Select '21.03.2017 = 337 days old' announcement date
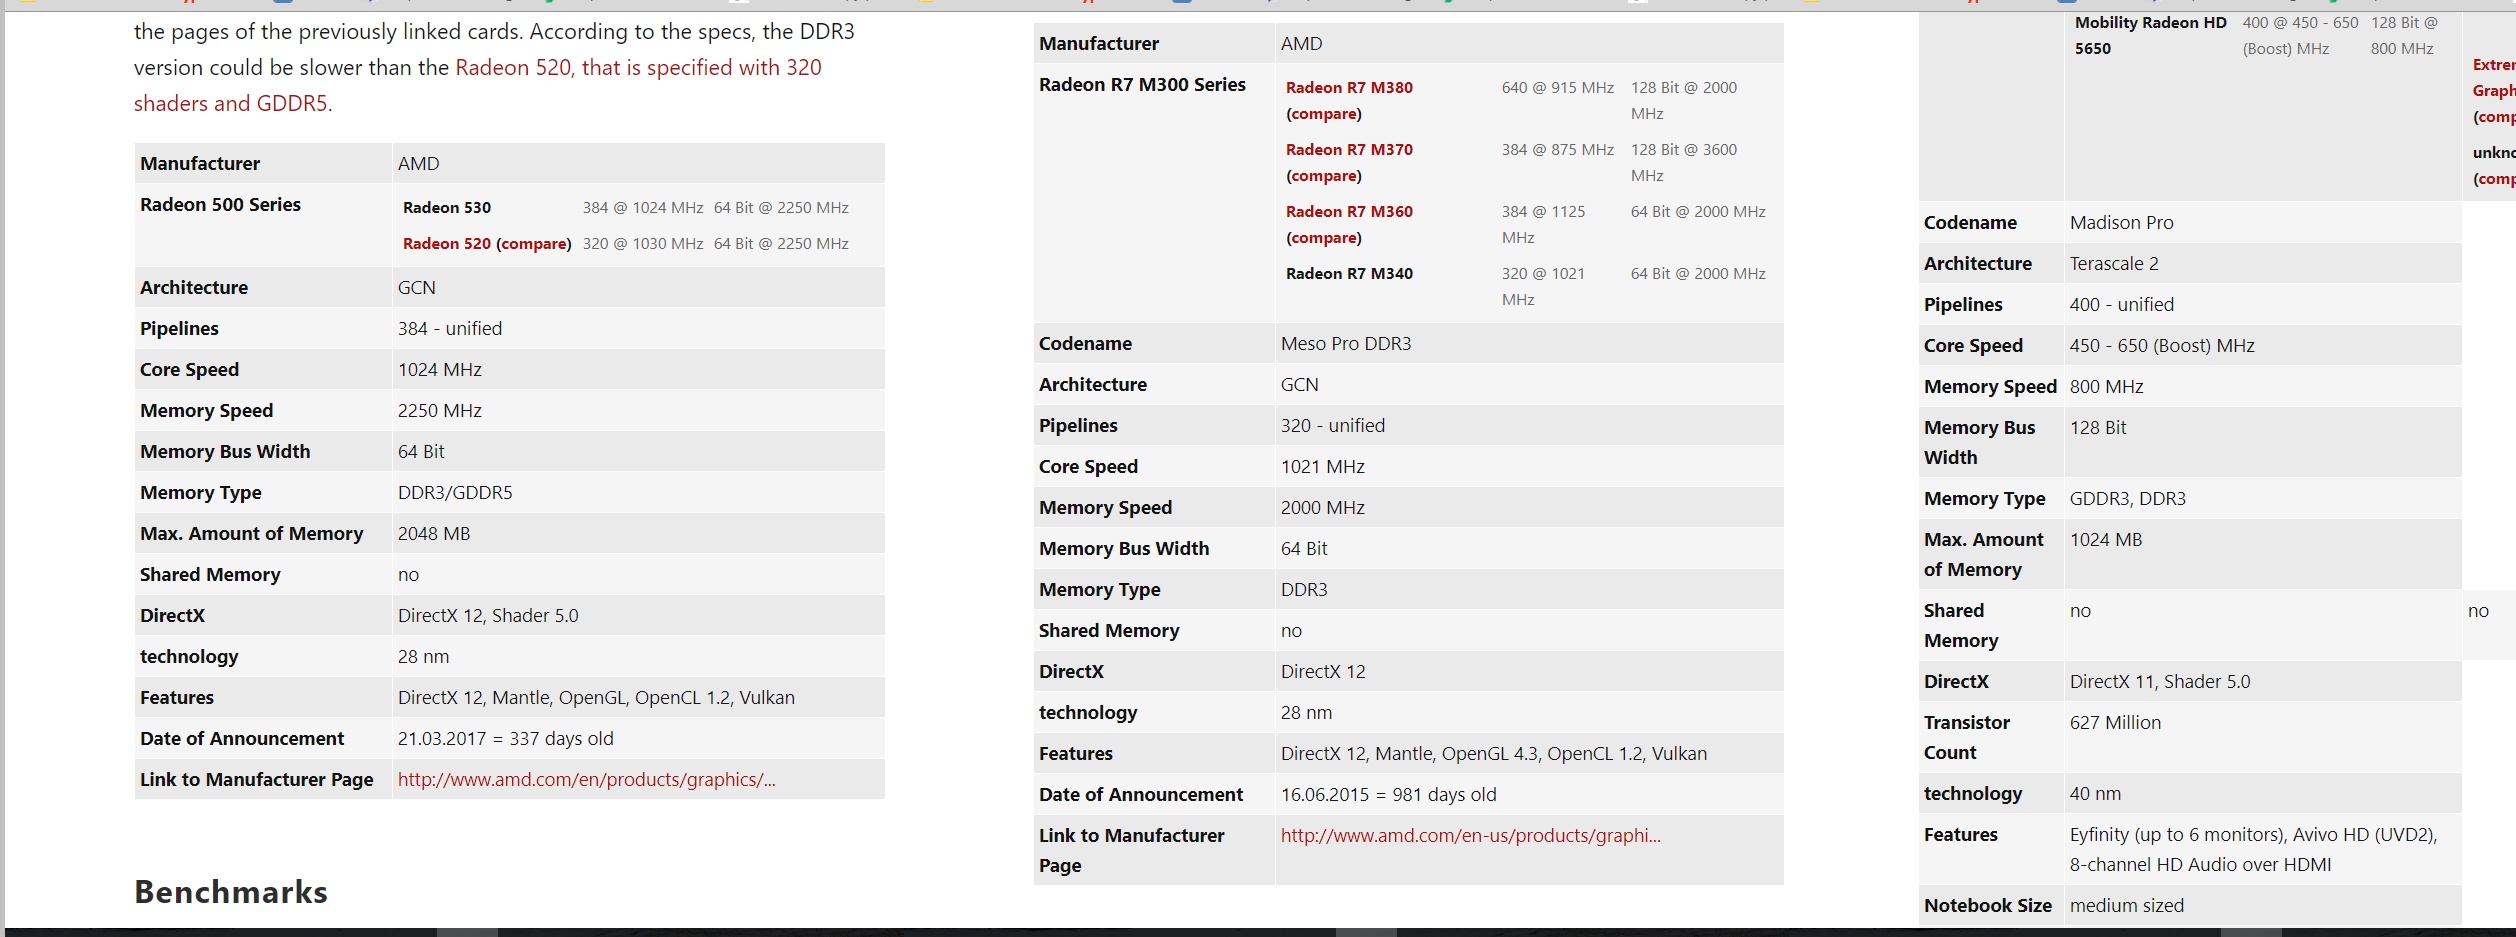 click(x=506, y=739)
